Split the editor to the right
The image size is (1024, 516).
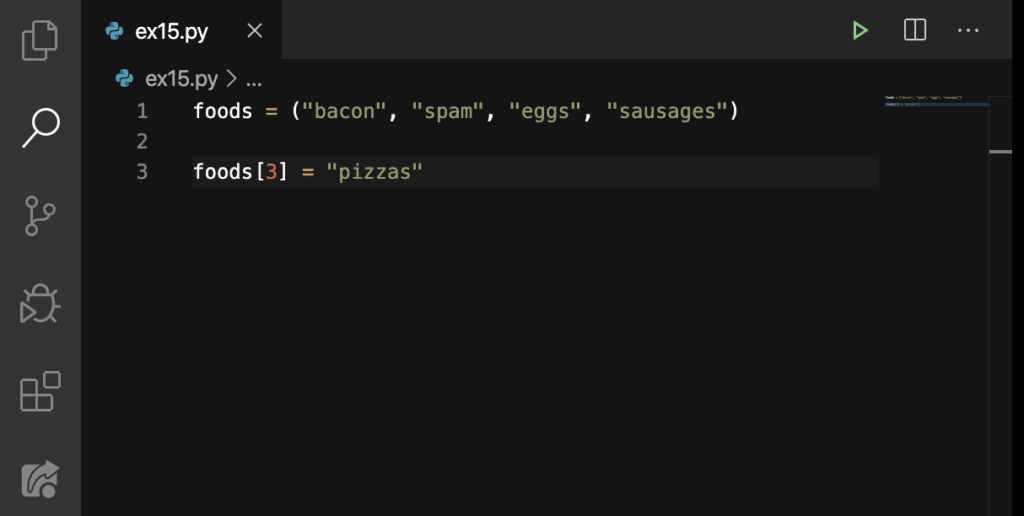pos(914,30)
